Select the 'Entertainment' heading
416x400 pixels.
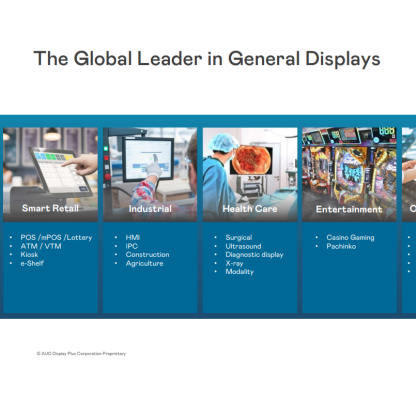pyautogui.click(x=349, y=209)
